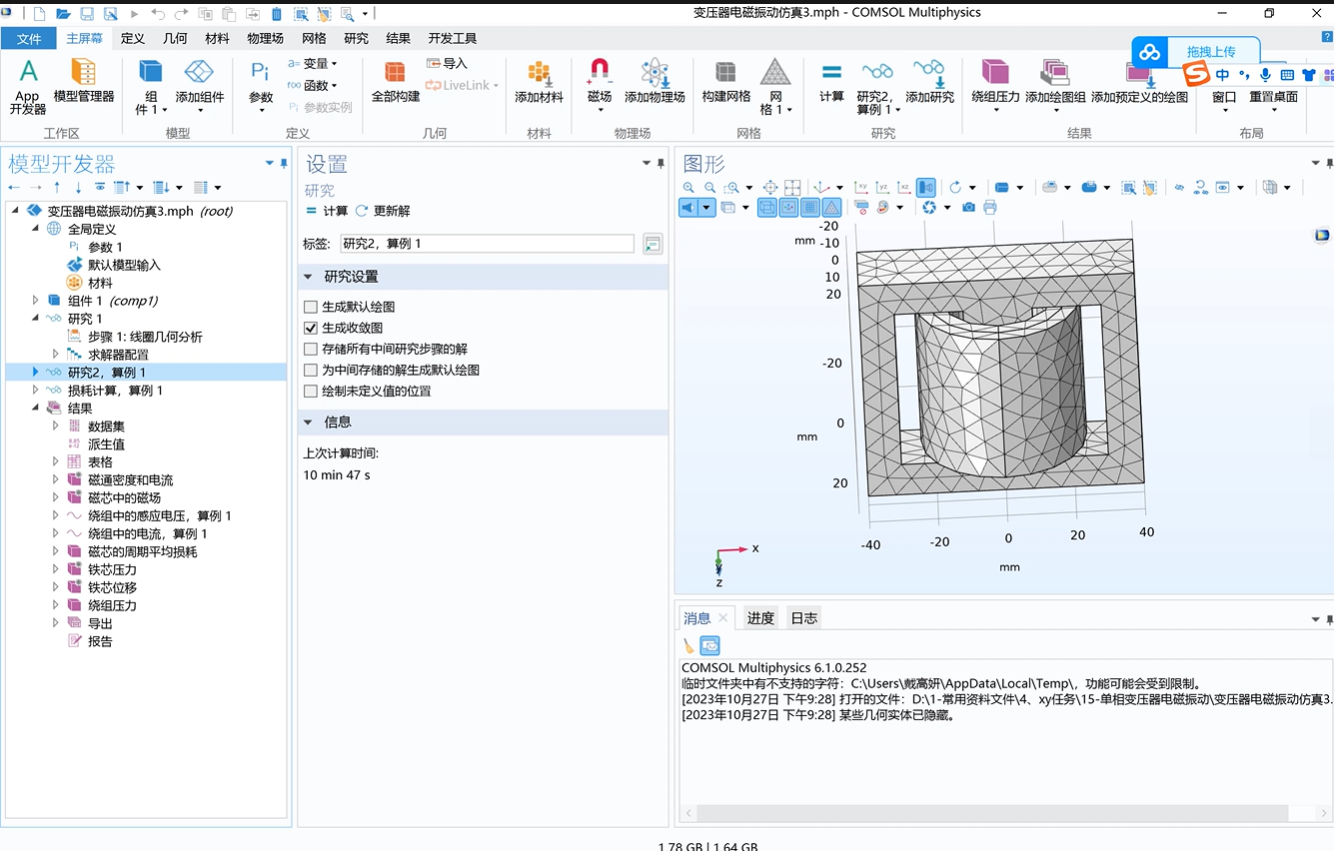The image size is (1334, 851).
Task: Switch to the 日志 tab
Action: (x=804, y=618)
